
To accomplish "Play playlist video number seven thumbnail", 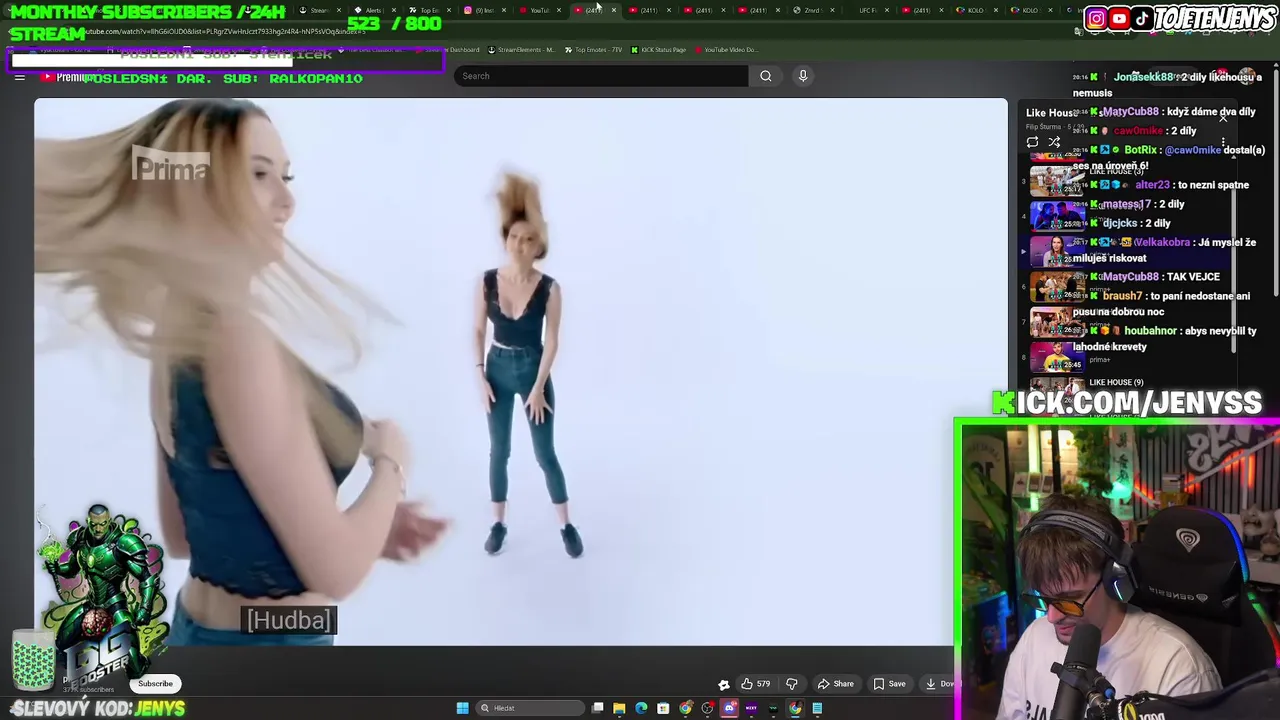I will 1057,322.
